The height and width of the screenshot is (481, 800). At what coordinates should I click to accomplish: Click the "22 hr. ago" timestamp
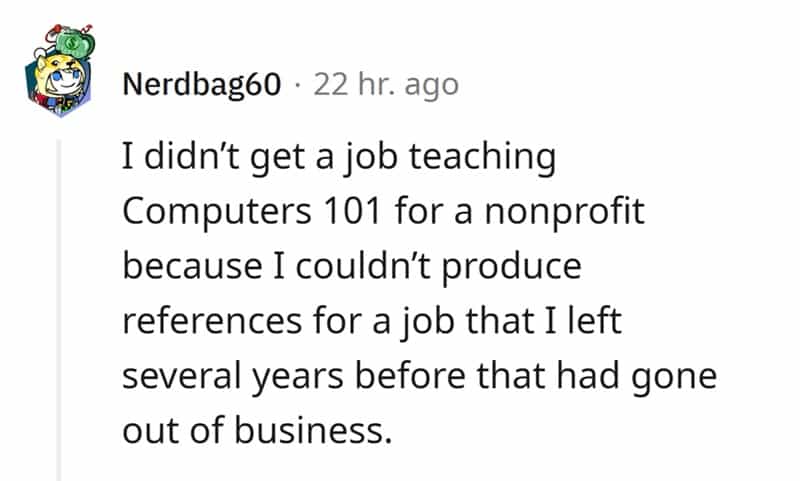coord(386,85)
